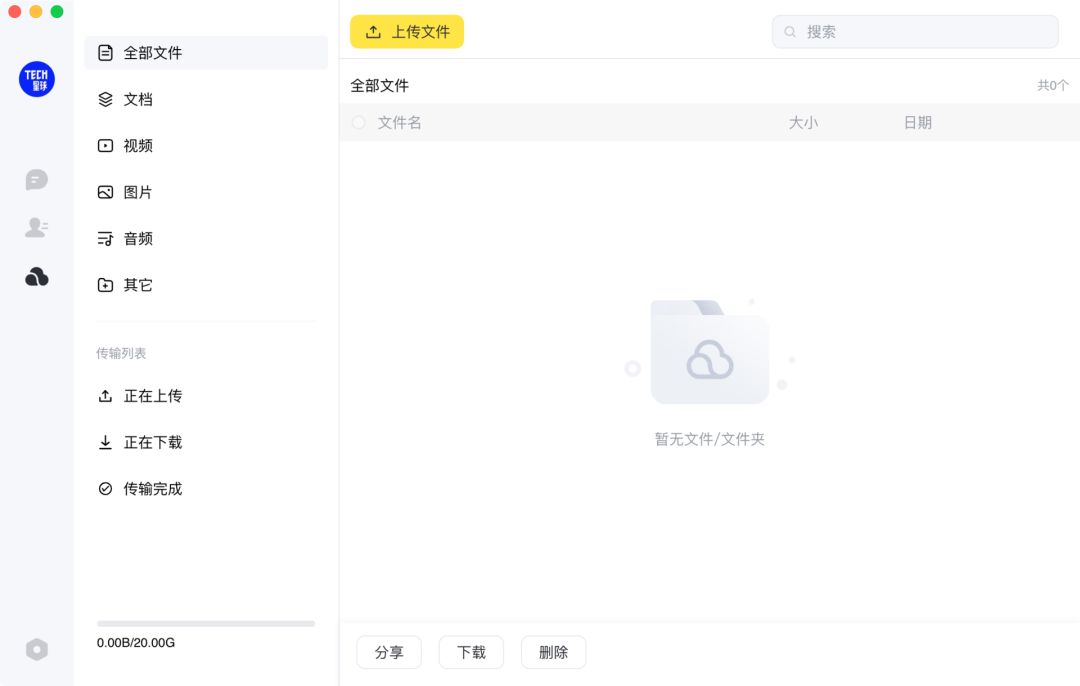This screenshot has height=686, width=1080.
Task: Click the empty cloud folder illustration
Action: click(709, 353)
